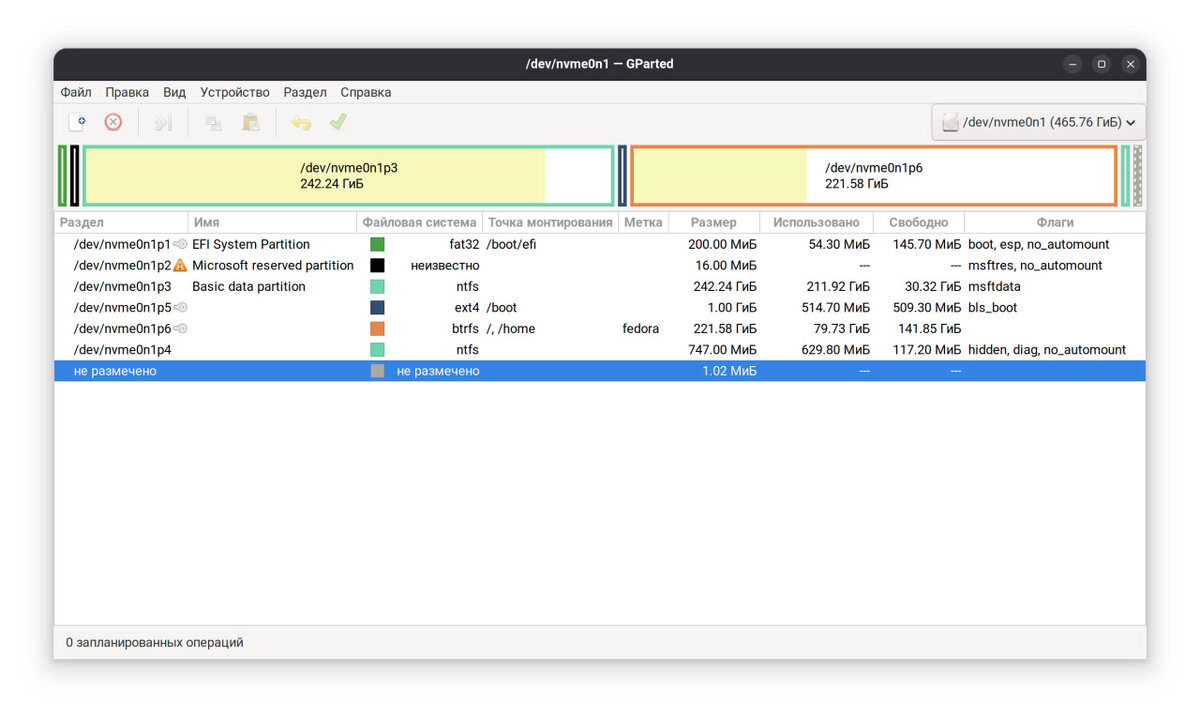Viewport: 1200px width, 718px height.
Task: Click the /boot/efi mount point cell
Action: coord(511,244)
